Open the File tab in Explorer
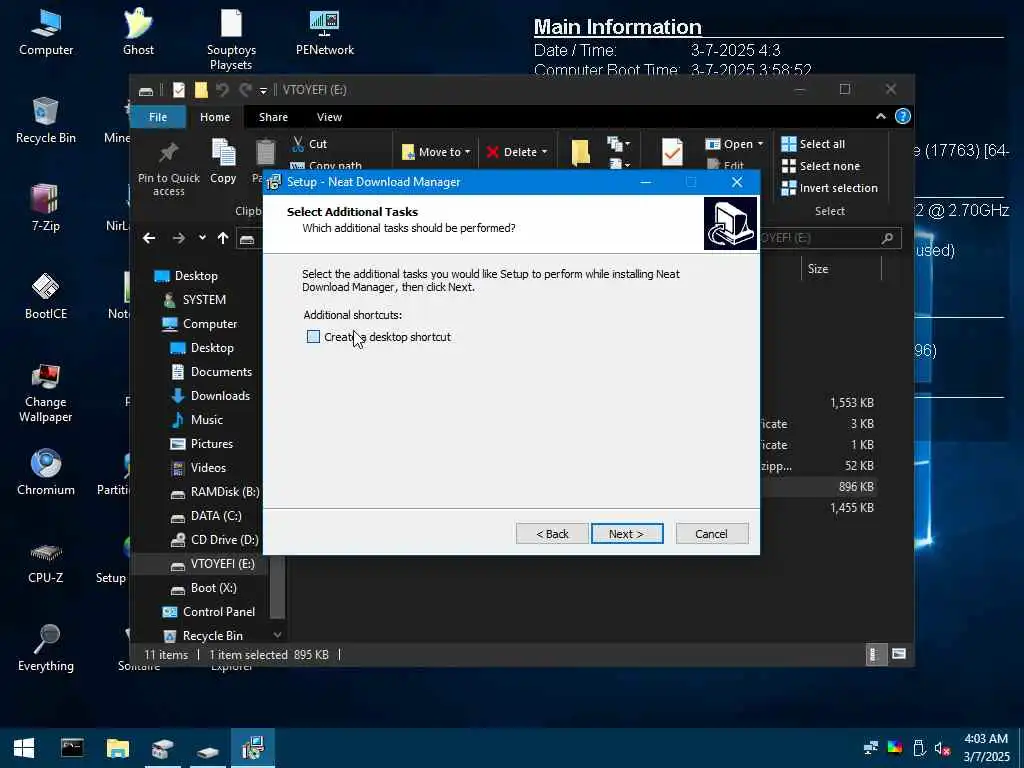This screenshot has width=1024, height=768. pyautogui.click(x=158, y=117)
